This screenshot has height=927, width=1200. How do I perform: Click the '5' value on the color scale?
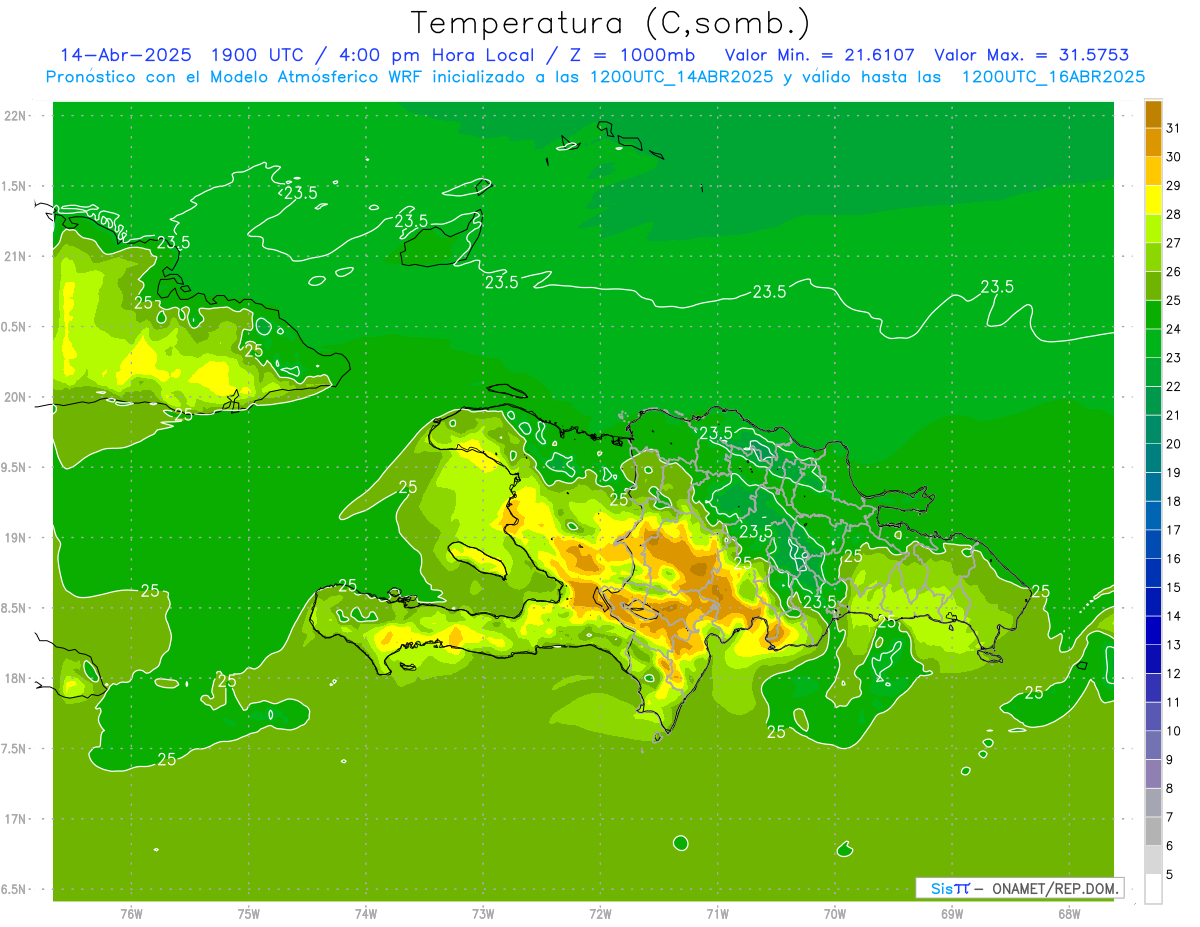click(1171, 874)
